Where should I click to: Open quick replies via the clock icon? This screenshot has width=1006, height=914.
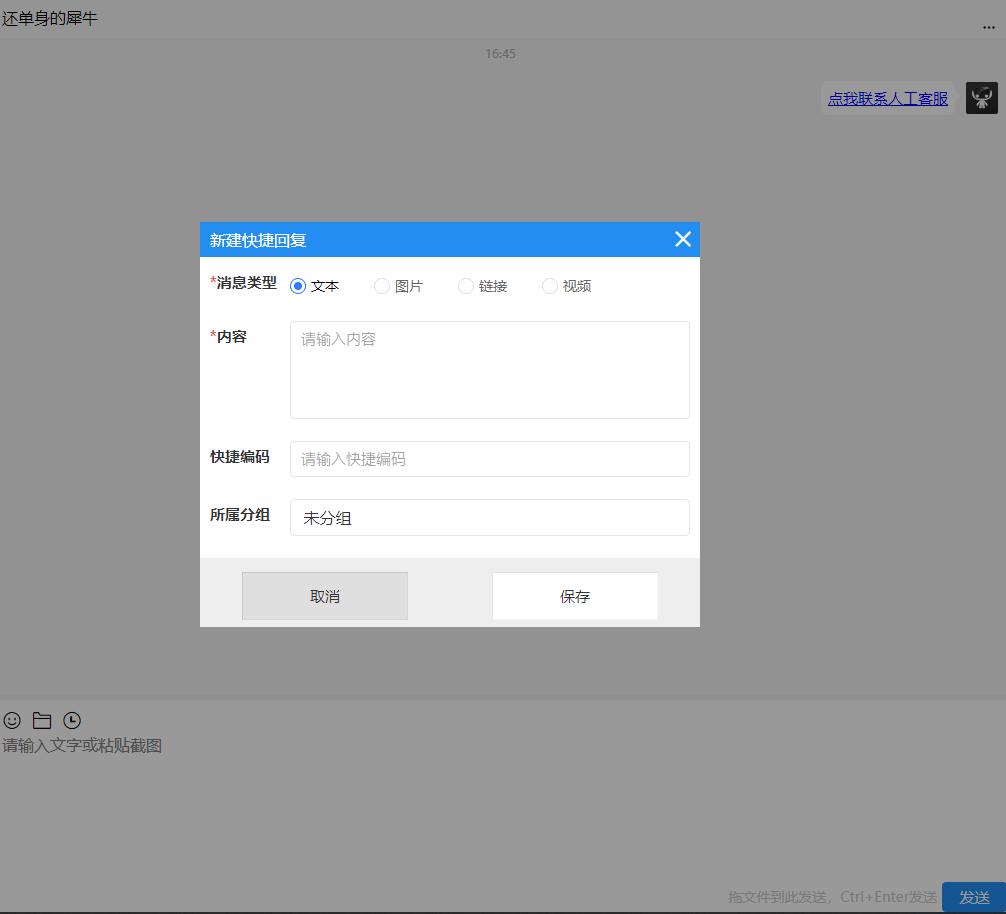click(x=72, y=720)
